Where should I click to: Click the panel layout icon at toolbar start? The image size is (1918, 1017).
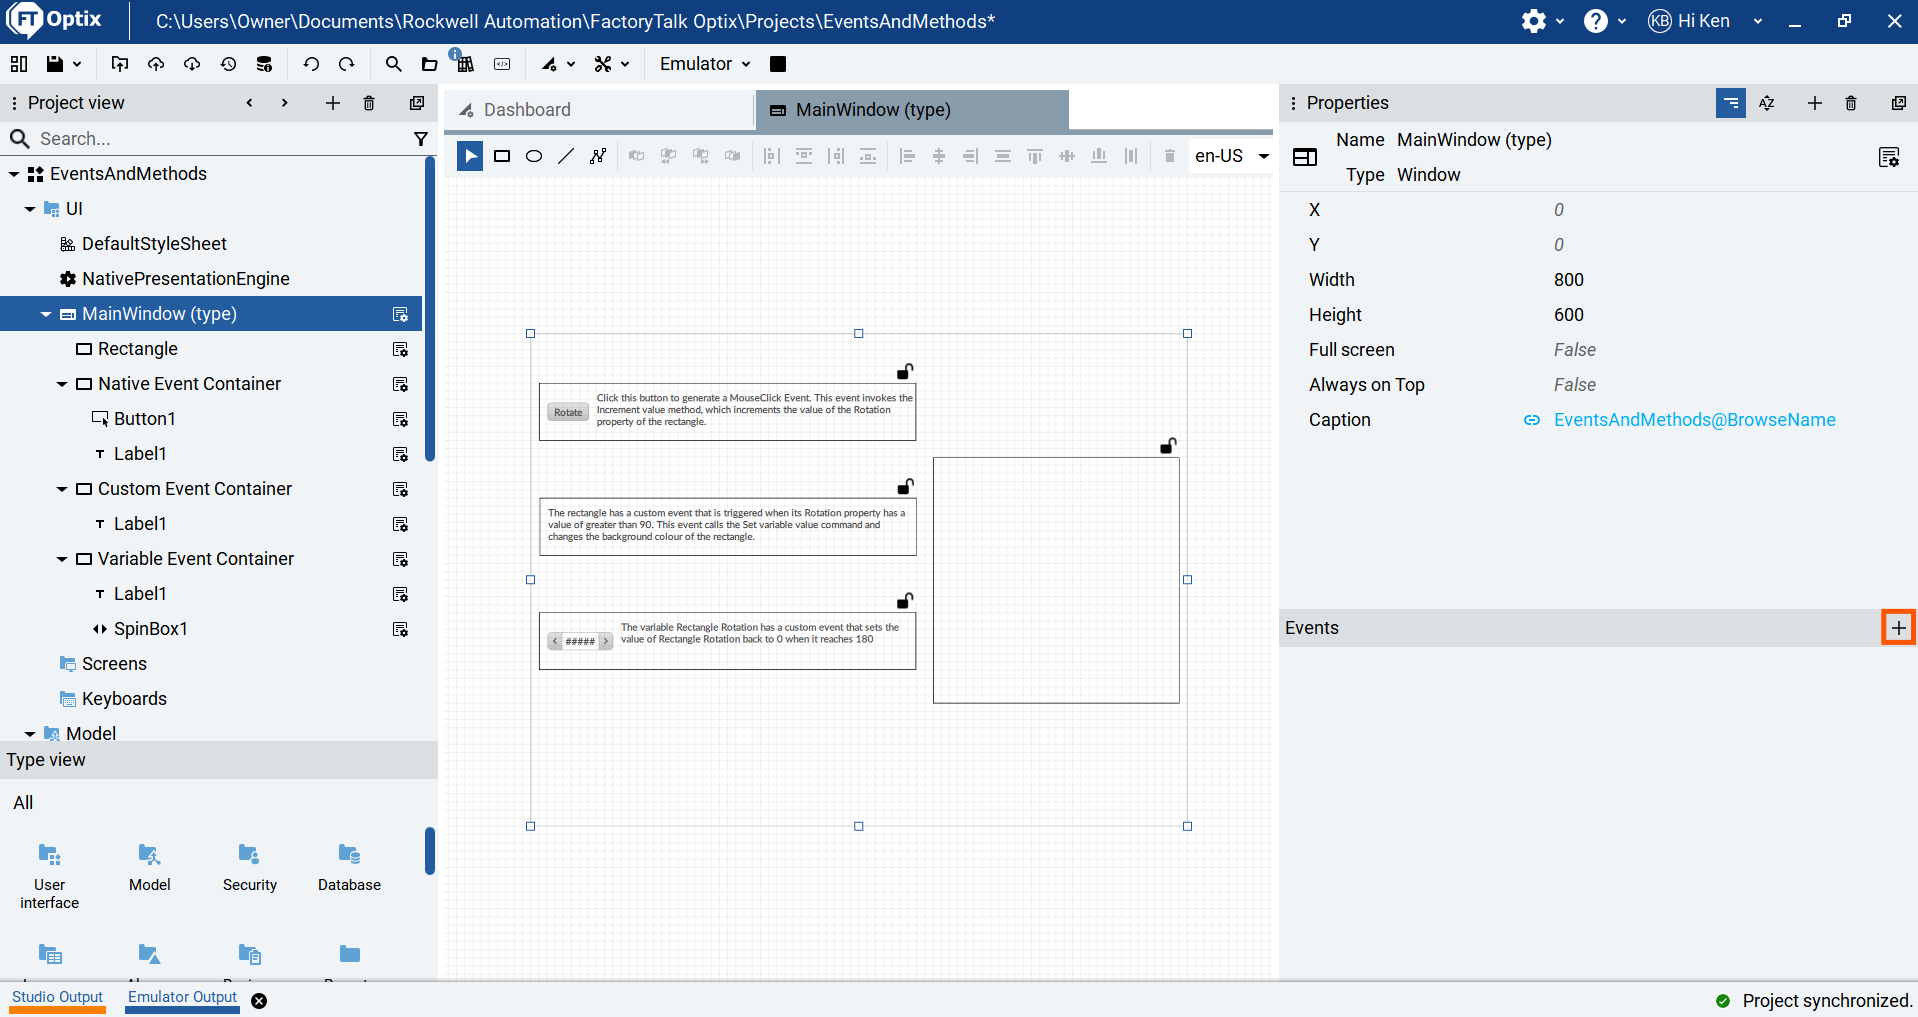coord(19,64)
